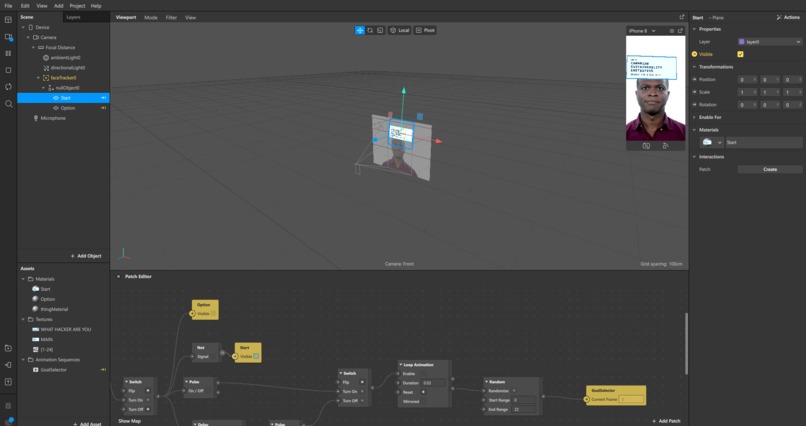Click Position patch arrow in inspector
This screenshot has height=426, width=806.
click(x=694, y=80)
